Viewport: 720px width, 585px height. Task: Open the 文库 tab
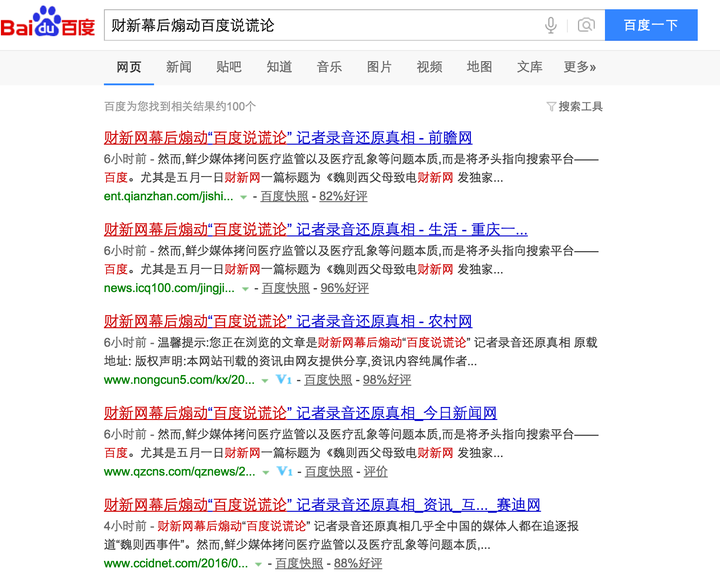[x=529, y=67]
